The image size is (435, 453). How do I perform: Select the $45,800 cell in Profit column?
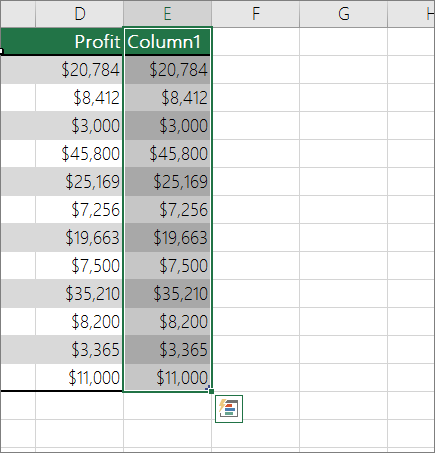point(79,154)
